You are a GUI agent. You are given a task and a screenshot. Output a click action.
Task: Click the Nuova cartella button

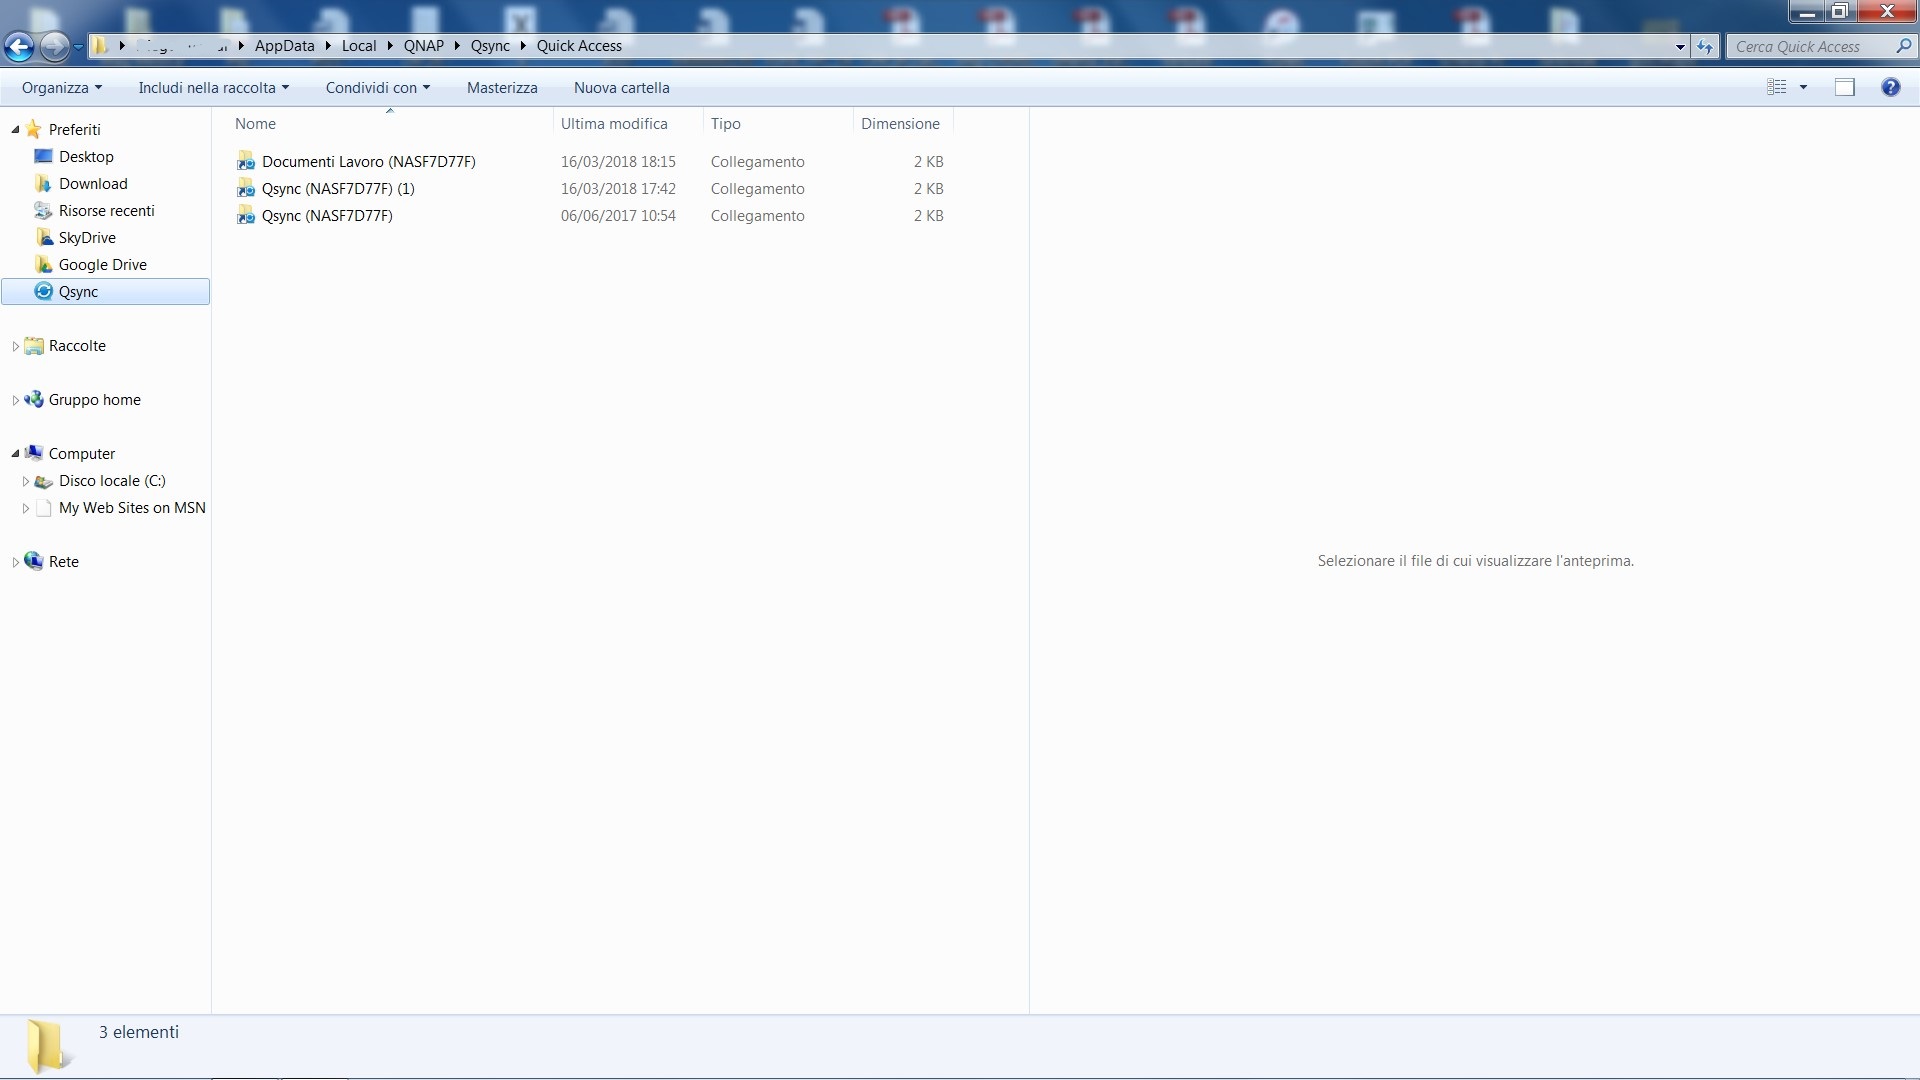pyautogui.click(x=621, y=88)
